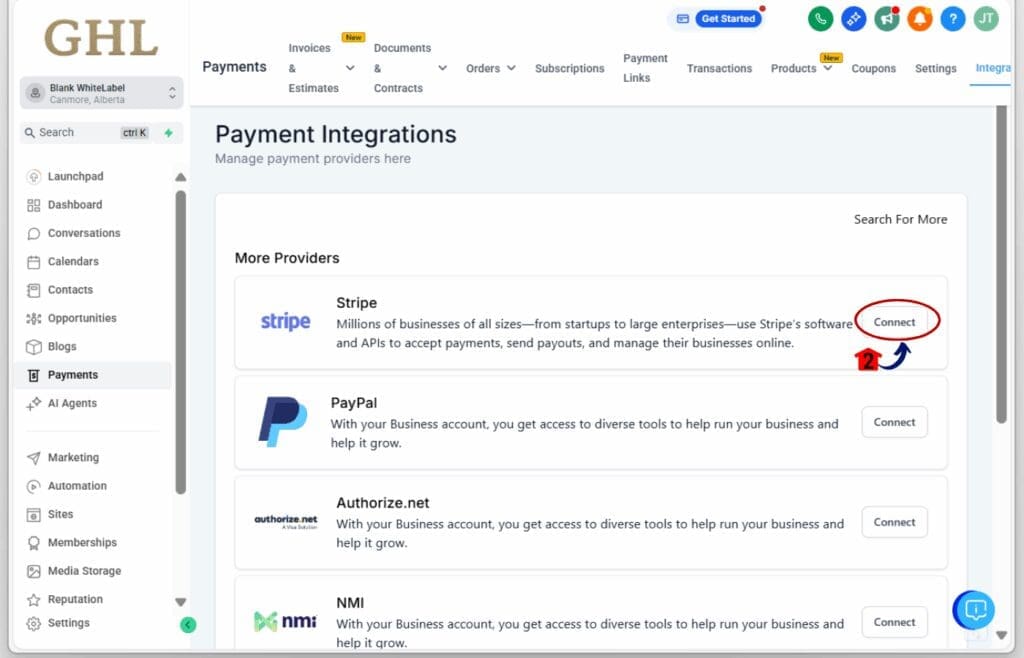Open the Payment Links tab
The image size is (1024, 658).
coord(645,68)
